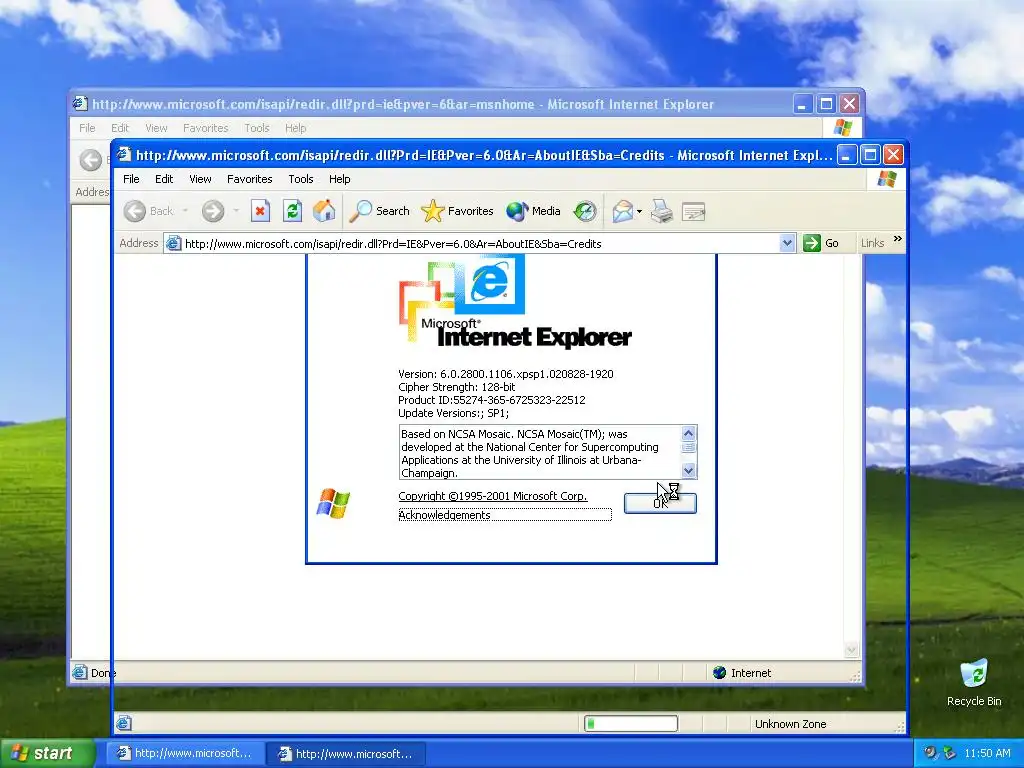Click the Mail envelope icon
This screenshot has height=768, width=1024.
click(622, 211)
